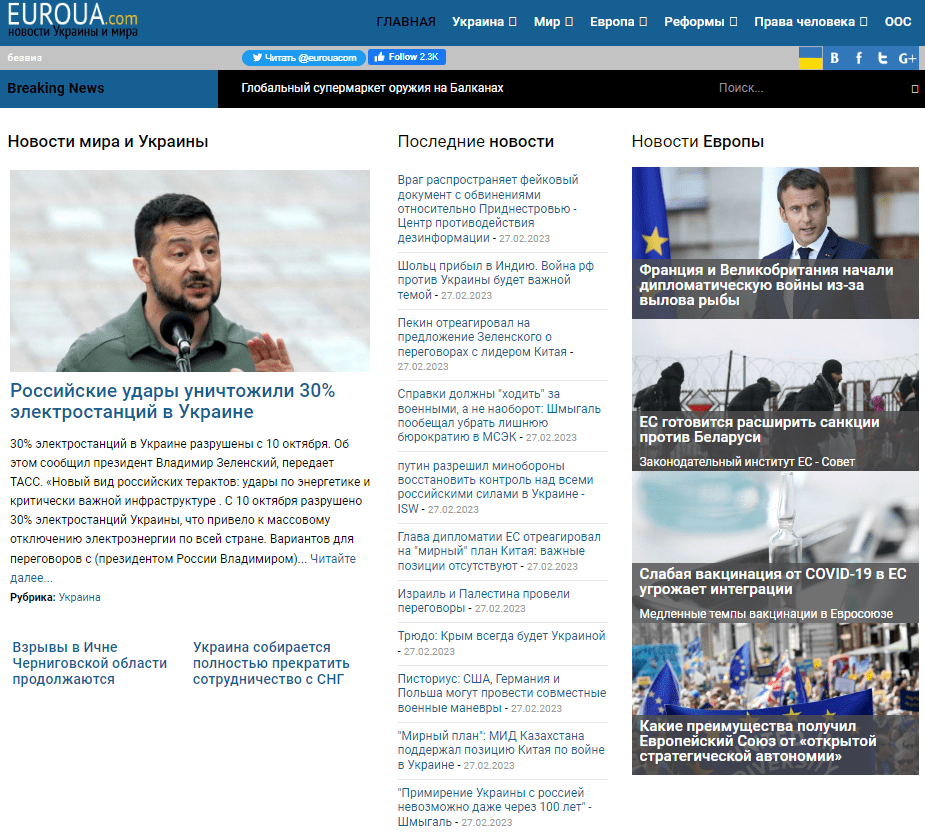Click into the Поиск search field
This screenshot has width=925, height=833.
806,88
